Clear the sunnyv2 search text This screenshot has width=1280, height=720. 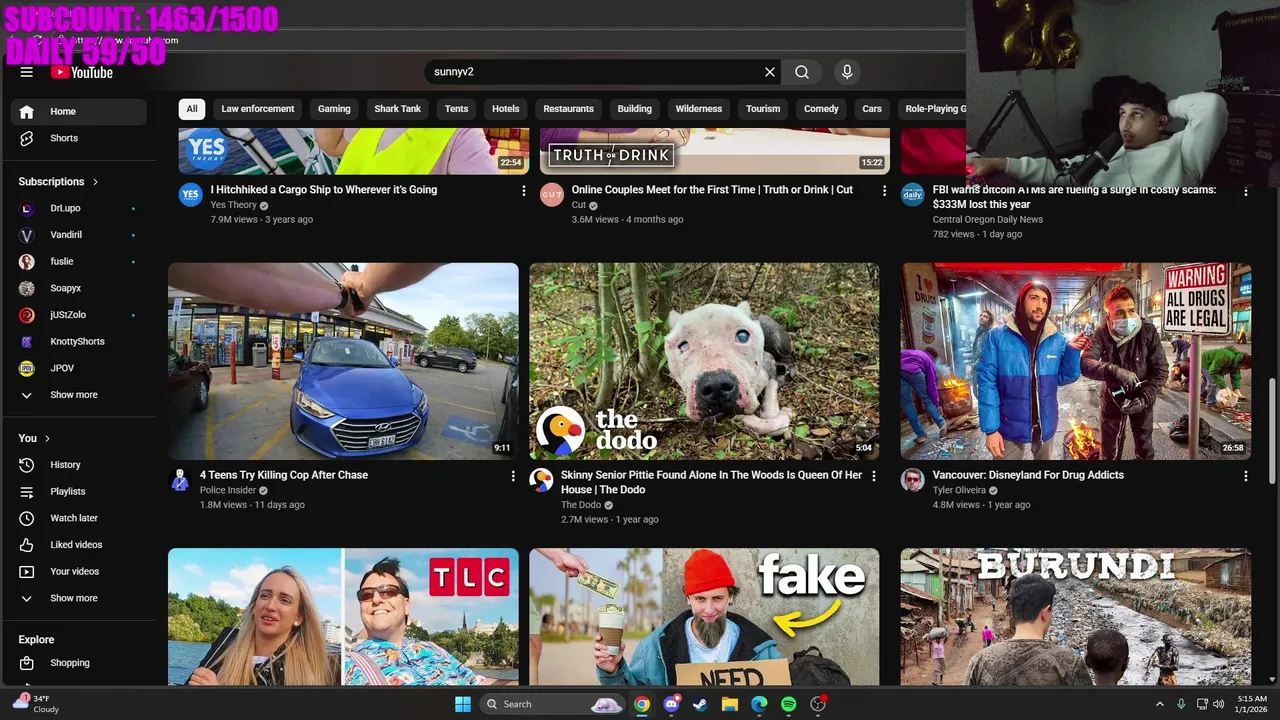click(770, 72)
